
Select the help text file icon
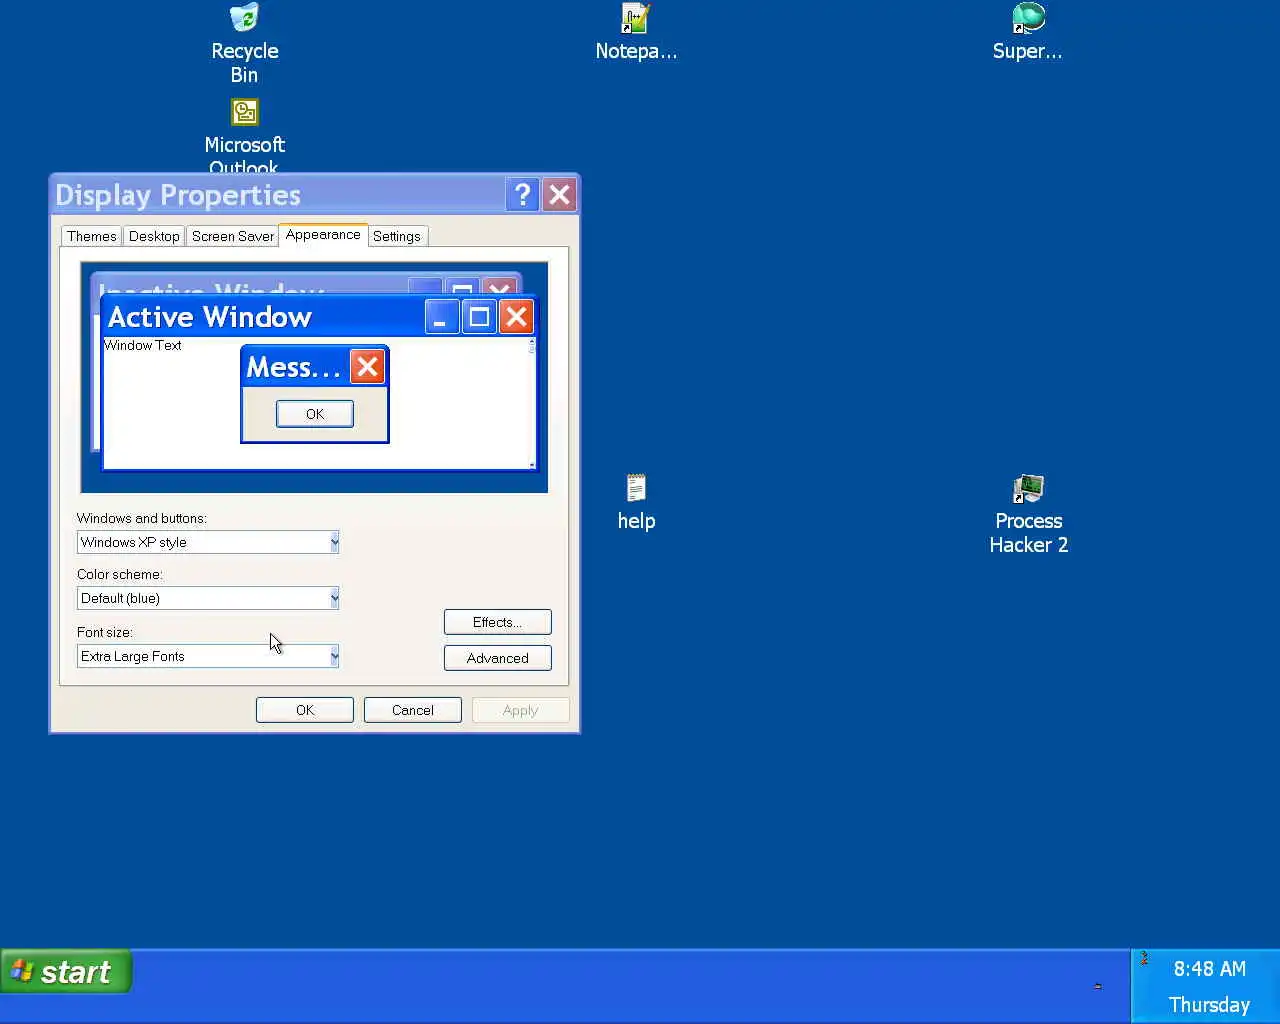[636, 502]
